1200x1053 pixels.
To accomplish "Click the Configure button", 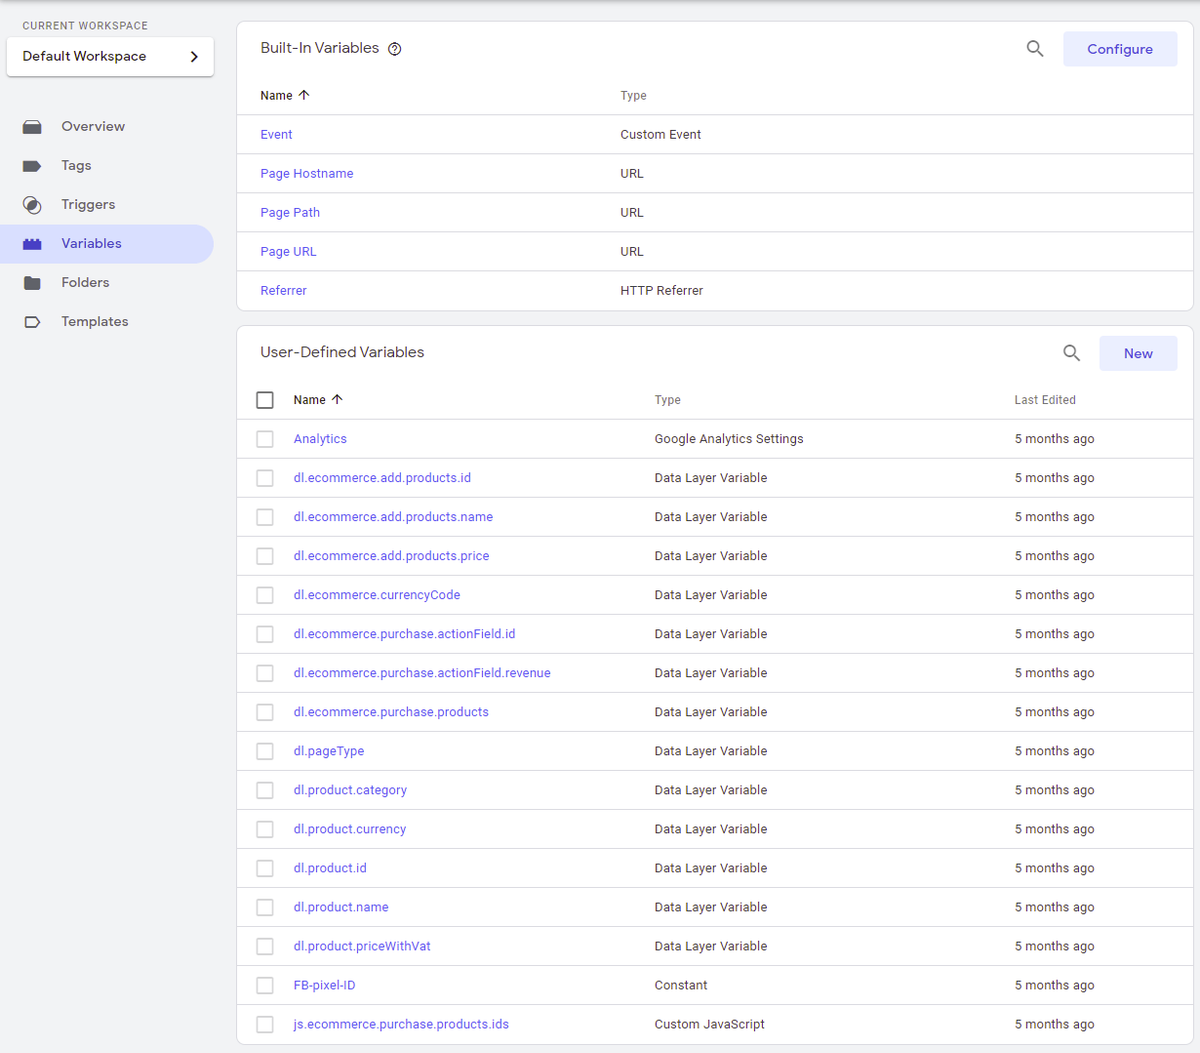I will [x=1120, y=49].
